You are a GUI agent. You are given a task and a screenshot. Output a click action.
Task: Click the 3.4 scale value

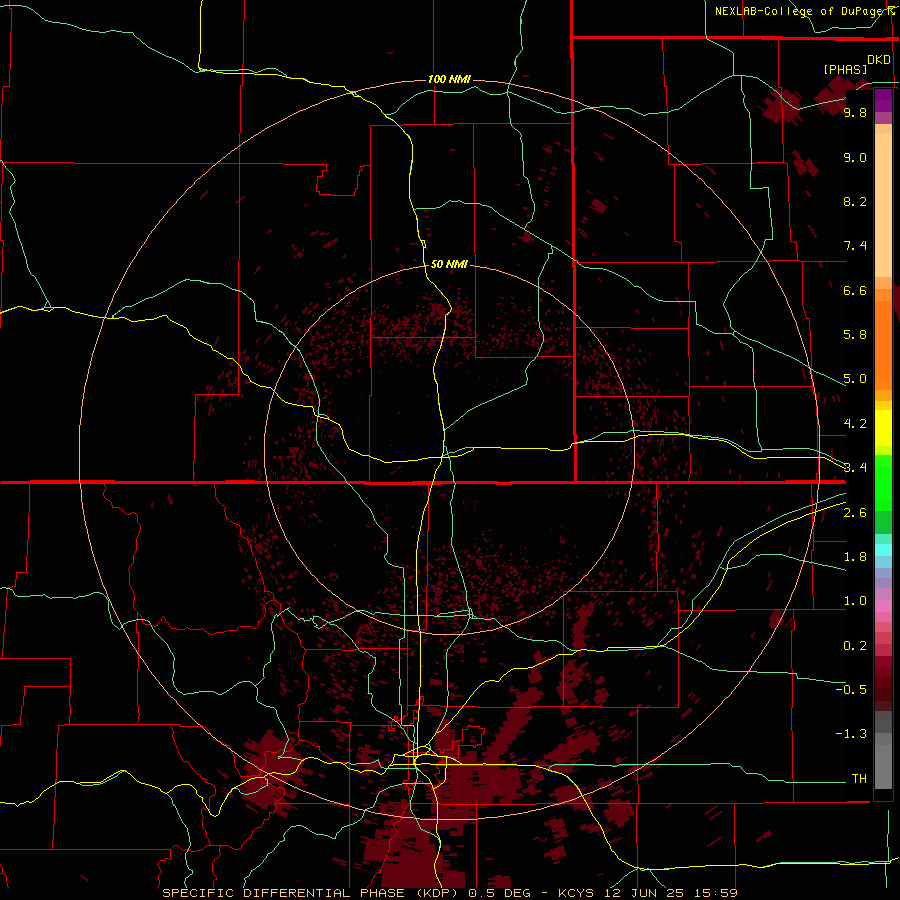tap(855, 468)
